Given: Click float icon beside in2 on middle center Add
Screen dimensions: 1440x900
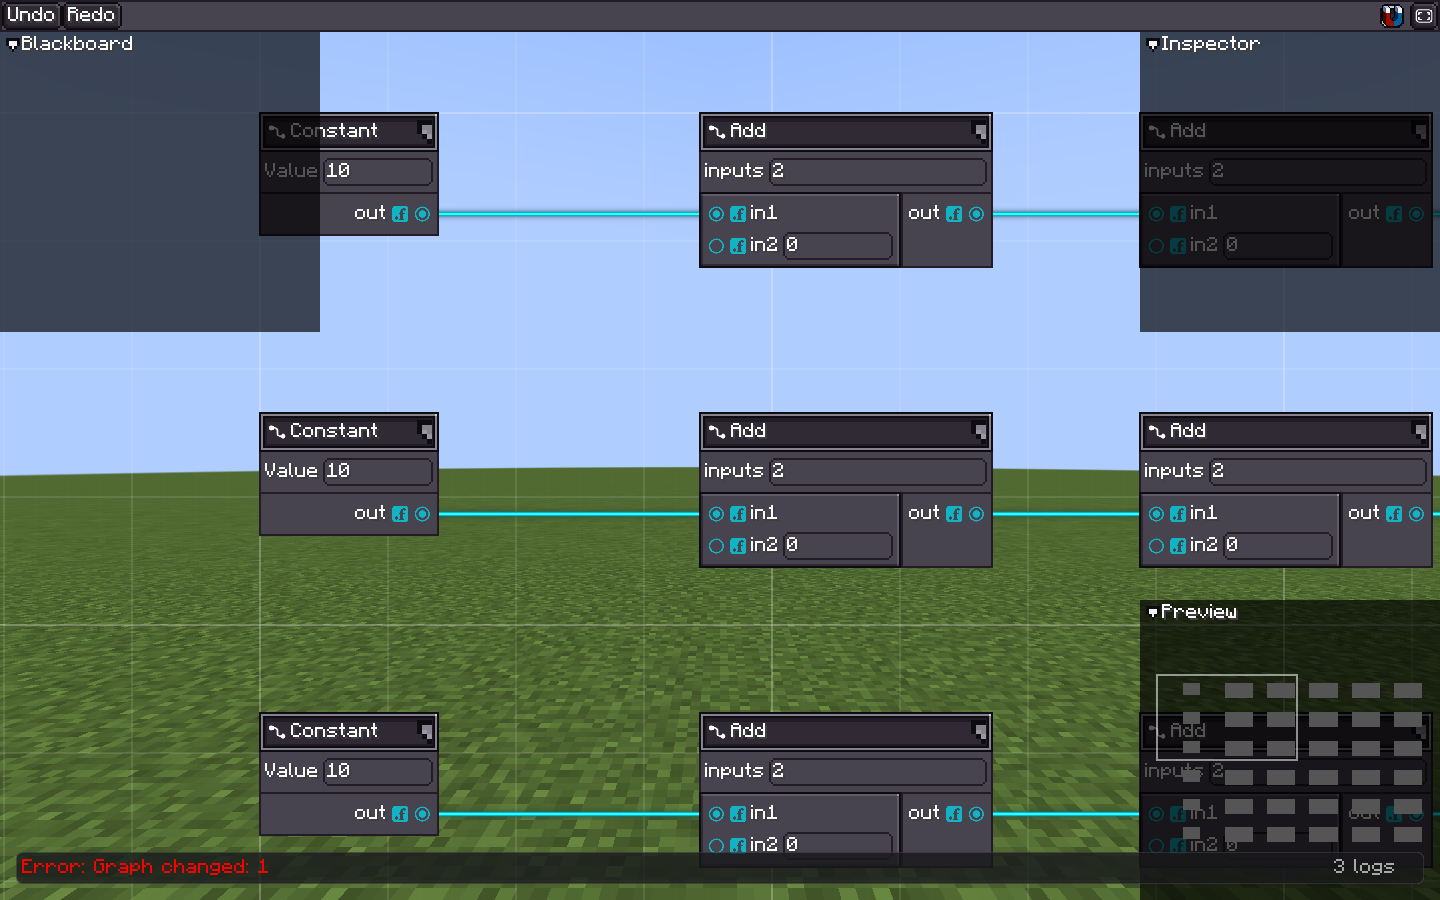Looking at the screenshot, I should pyautogui.click(x=738, y=546).
